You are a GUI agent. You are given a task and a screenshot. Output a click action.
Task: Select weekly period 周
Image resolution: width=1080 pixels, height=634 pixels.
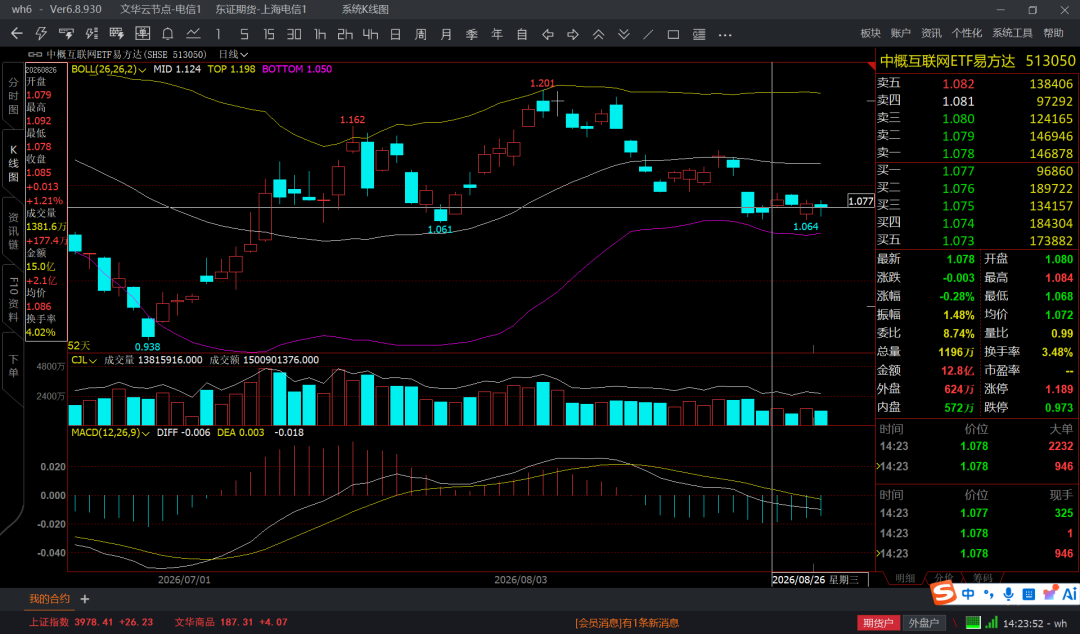[421, 34]
